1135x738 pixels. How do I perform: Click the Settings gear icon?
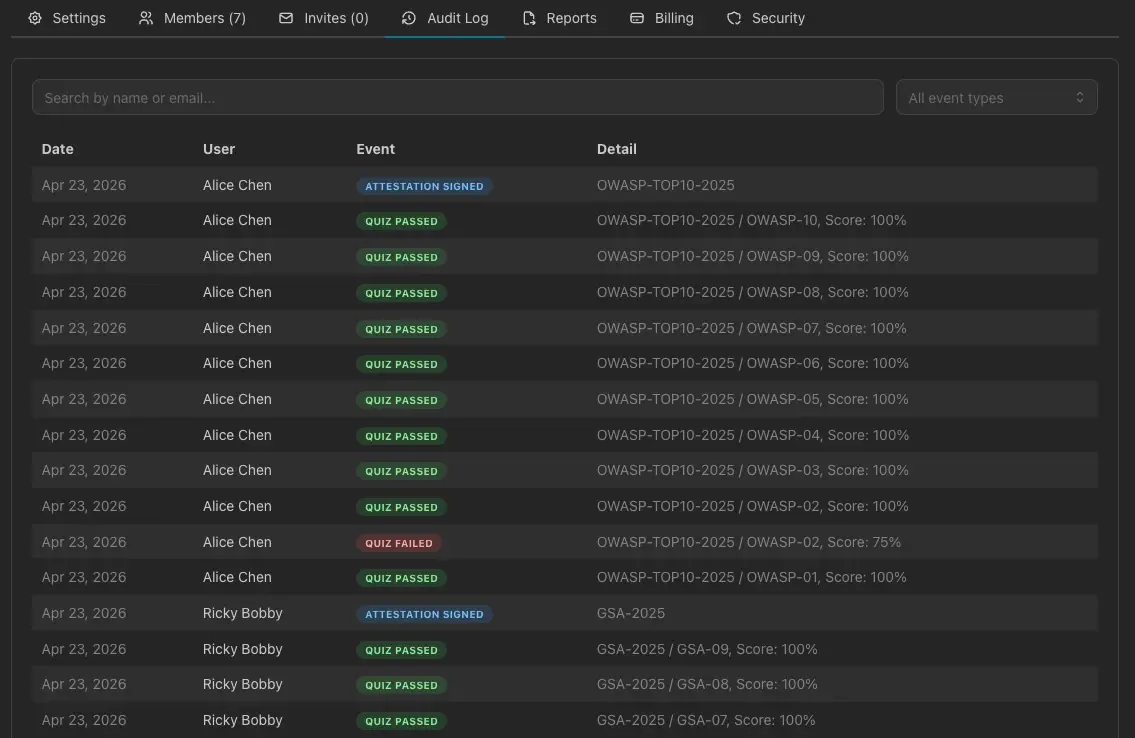coord(35,18)
